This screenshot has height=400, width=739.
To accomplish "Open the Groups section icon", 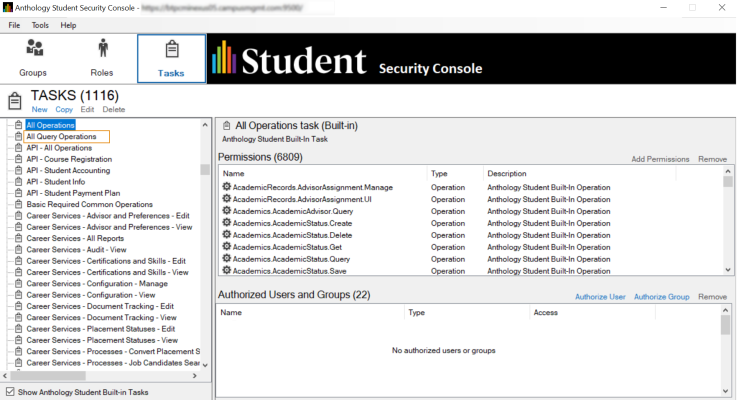I will (34, 49).
